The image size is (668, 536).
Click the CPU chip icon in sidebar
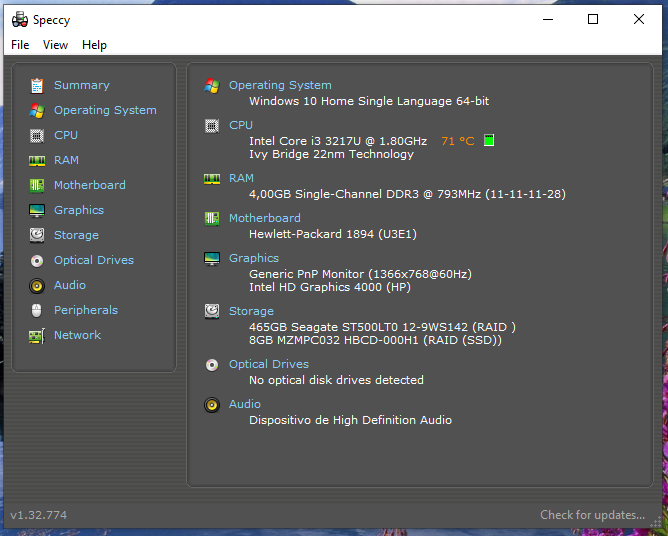click(x=37, y=136)
